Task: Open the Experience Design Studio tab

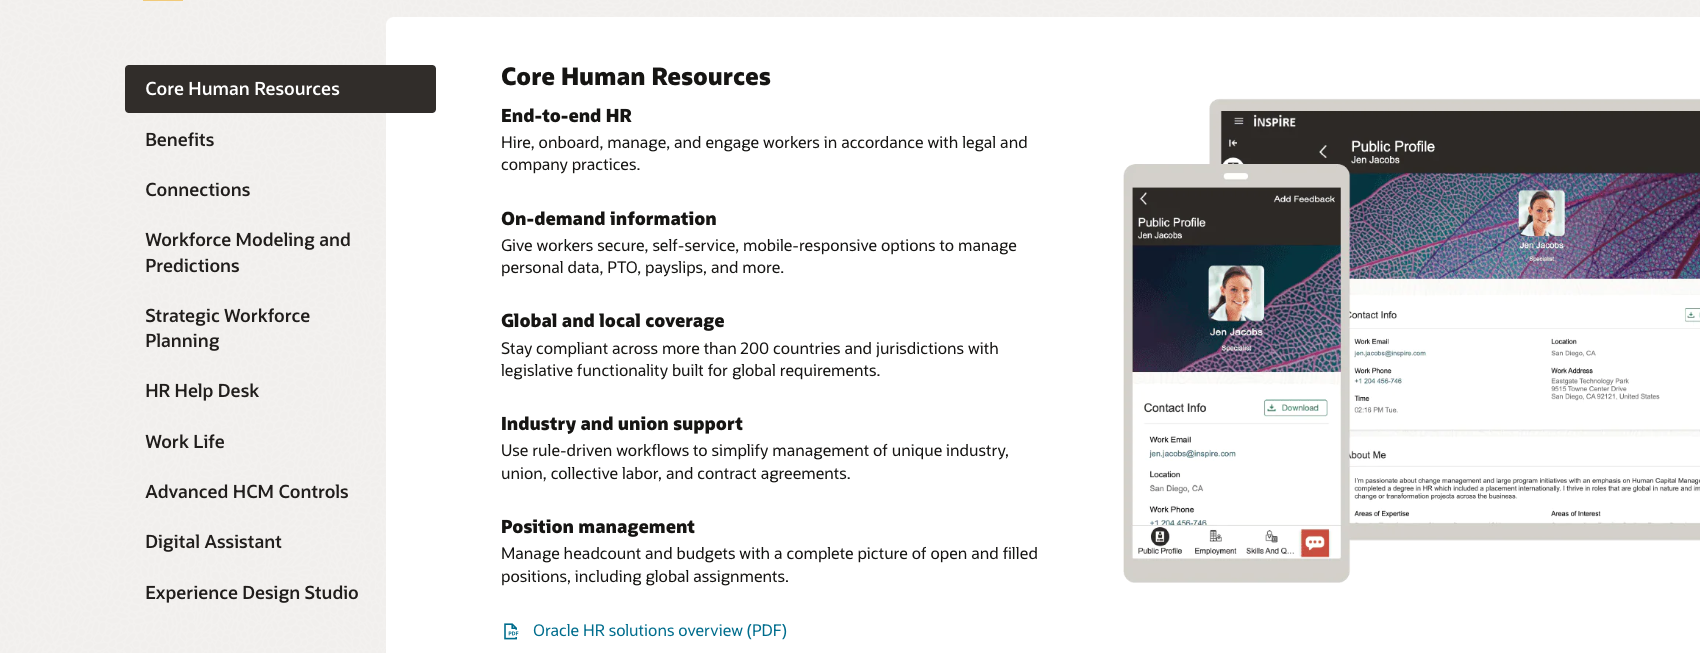Action: click(252, 593)
